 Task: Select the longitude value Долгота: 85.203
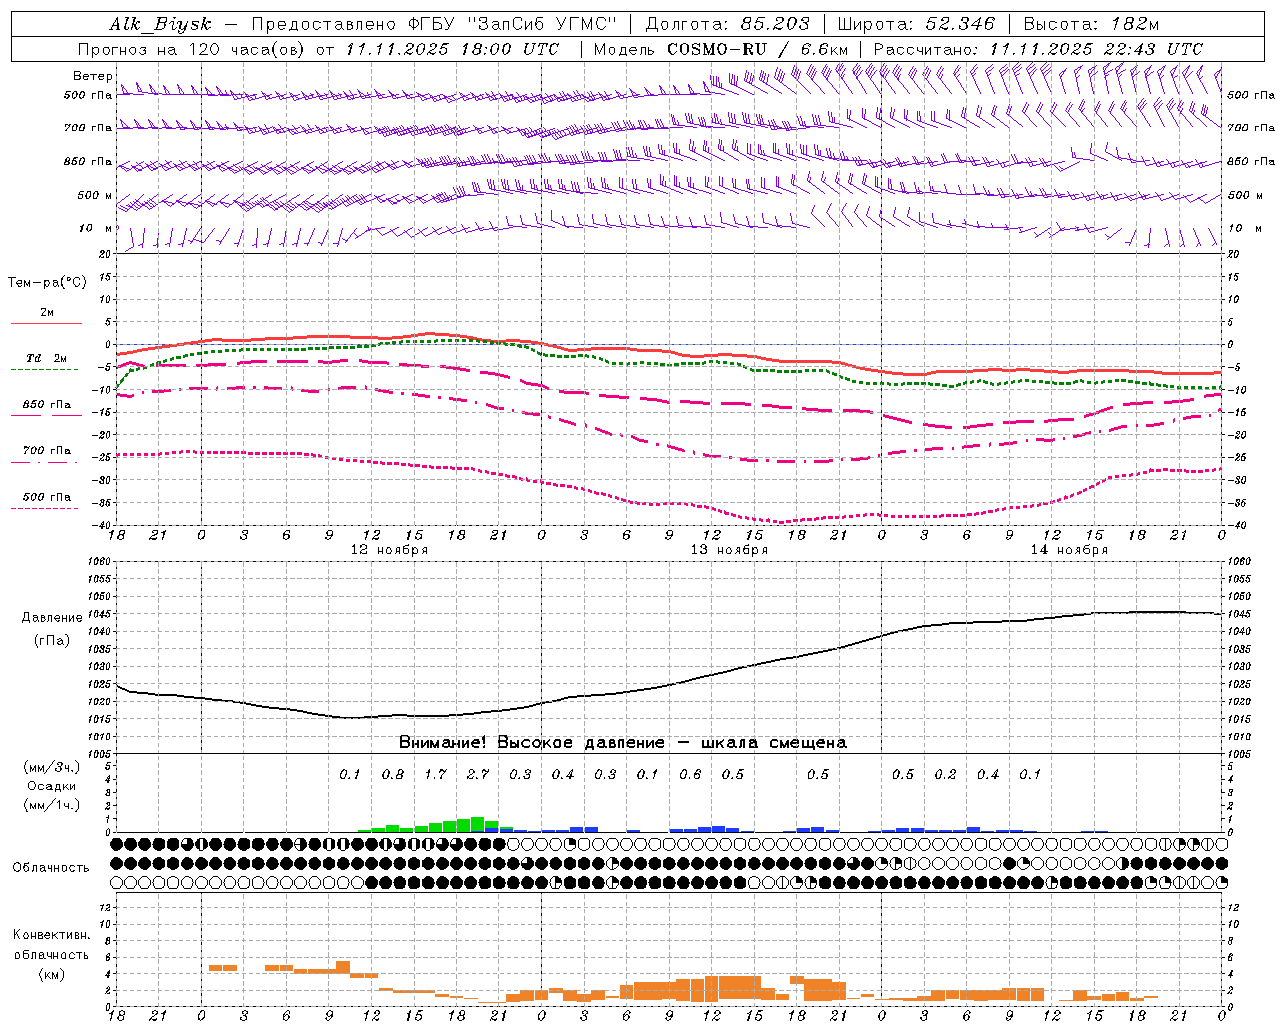(727, 24)
